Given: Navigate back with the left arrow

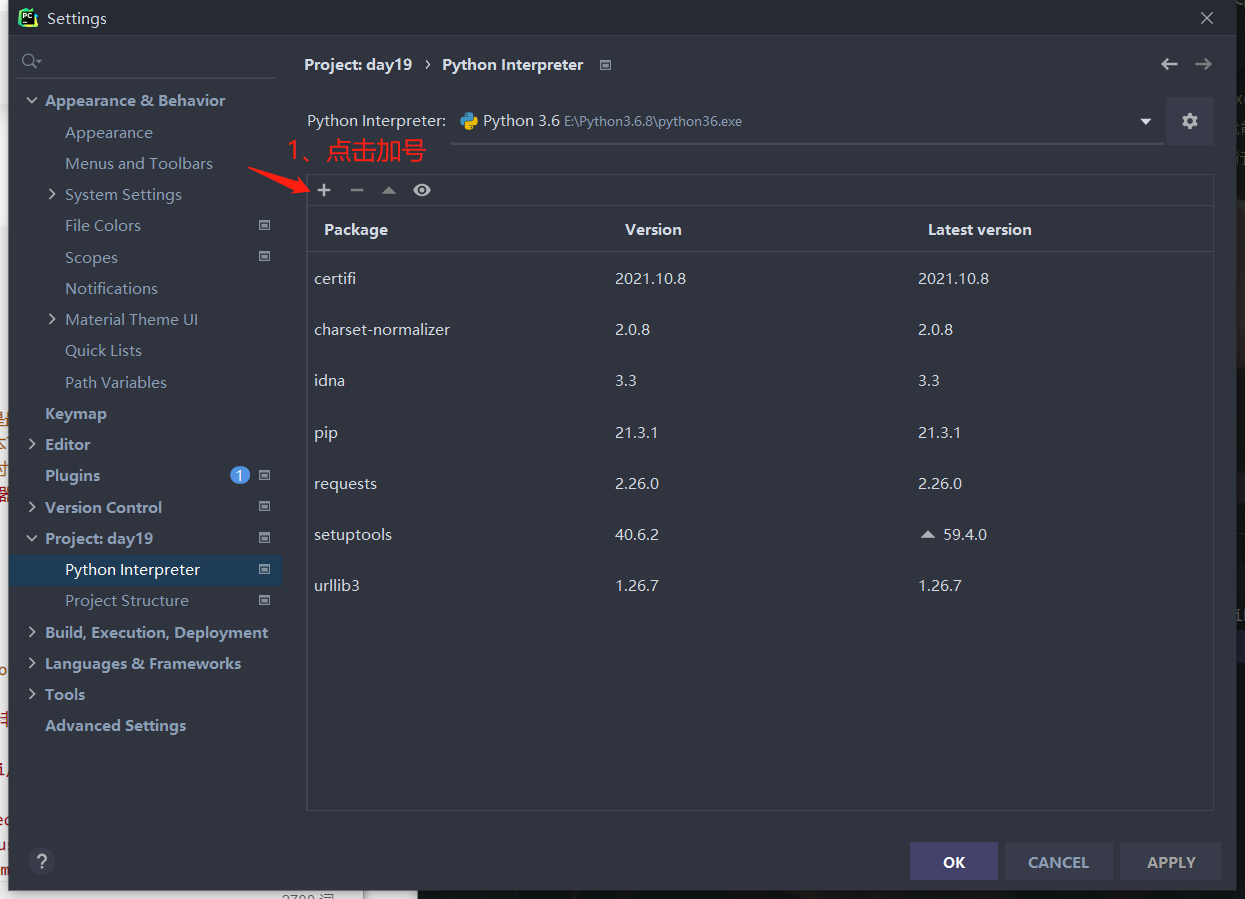Looking at the screenshot, I should pos(1169,64).
